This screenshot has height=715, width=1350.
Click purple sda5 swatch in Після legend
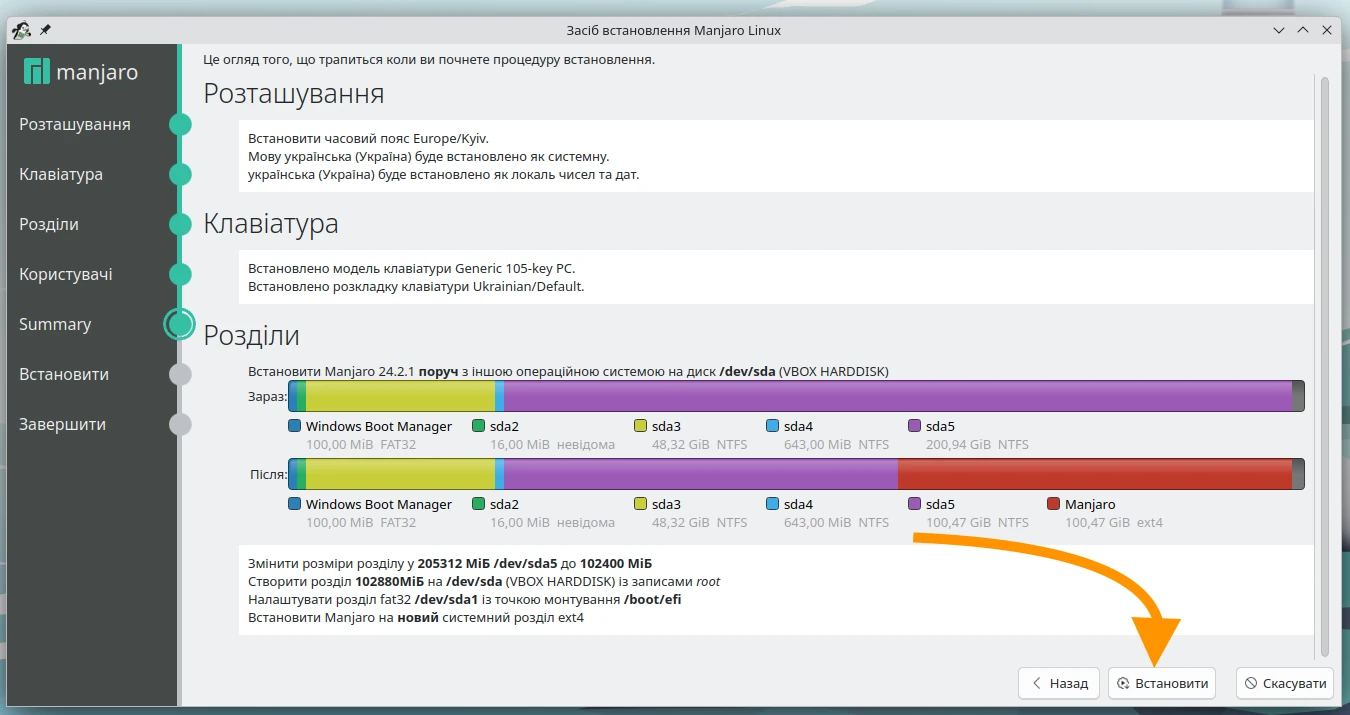tap(914, 504)
